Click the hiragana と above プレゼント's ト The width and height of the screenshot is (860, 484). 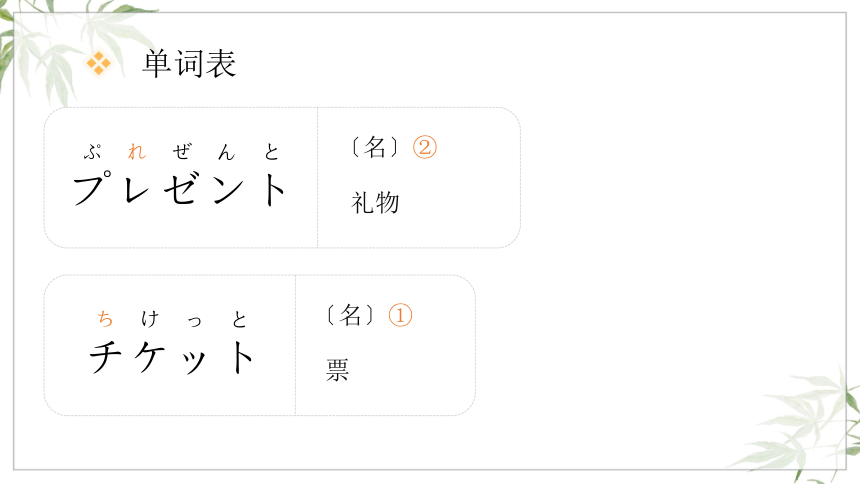tap(271, 152)
